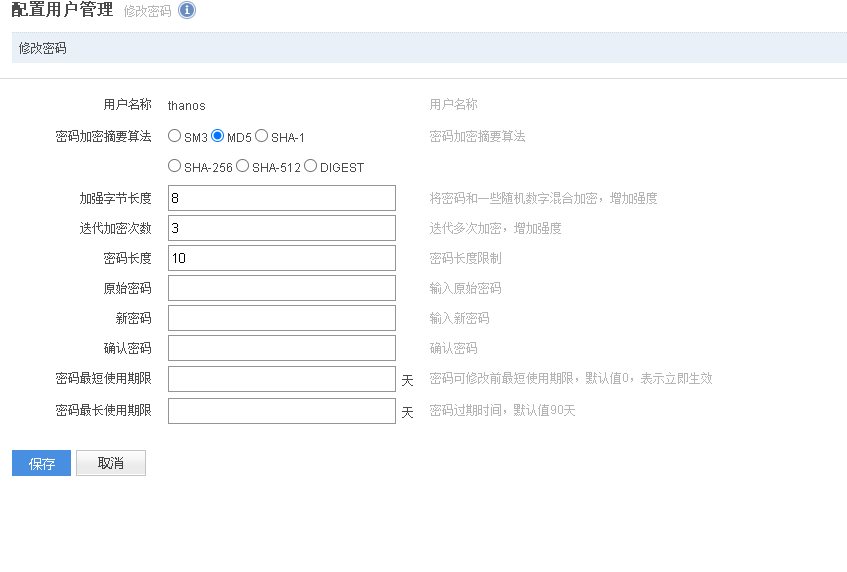Select the 密码最长使用期限 days field

coord(282,411)
